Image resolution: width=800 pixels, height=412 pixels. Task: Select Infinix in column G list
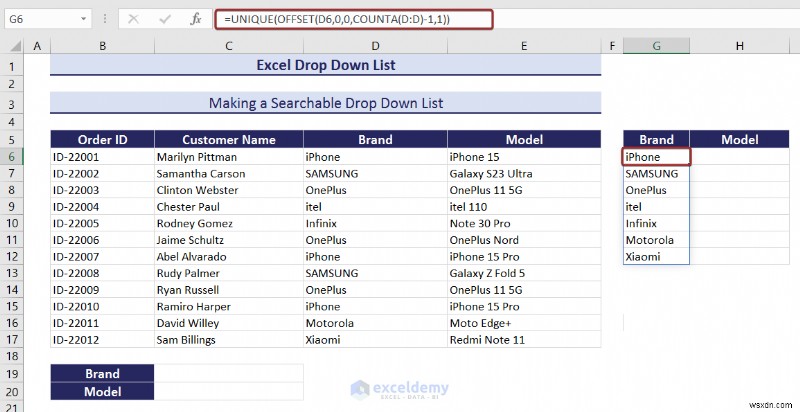tap(656, 223)
